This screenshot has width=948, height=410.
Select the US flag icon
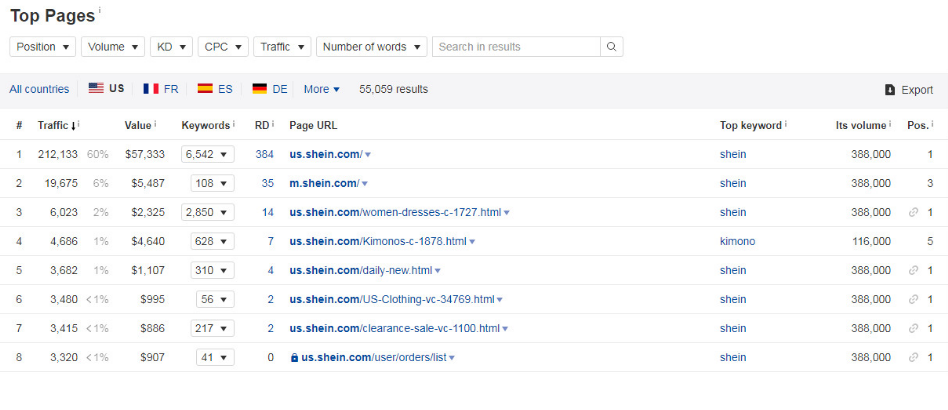pyautogui.click(x=96, y=88)
